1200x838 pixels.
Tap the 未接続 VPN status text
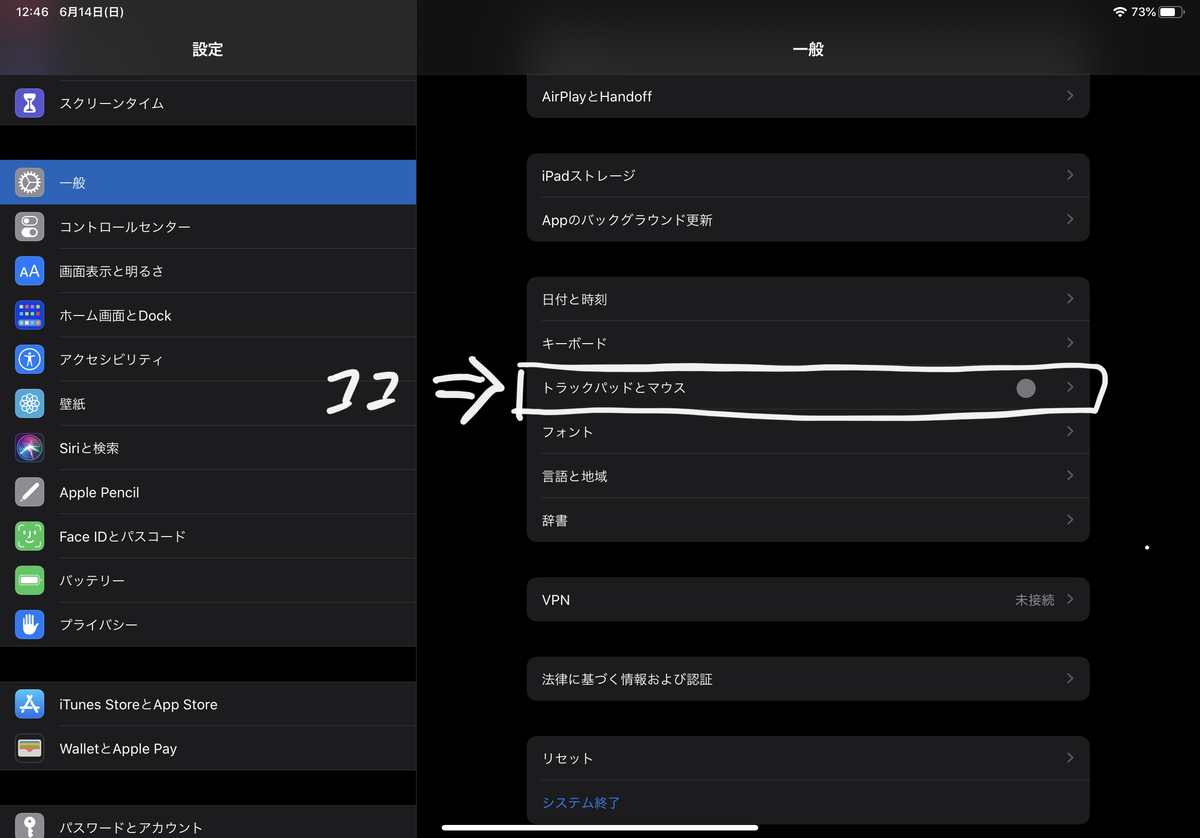point(1034,600)
